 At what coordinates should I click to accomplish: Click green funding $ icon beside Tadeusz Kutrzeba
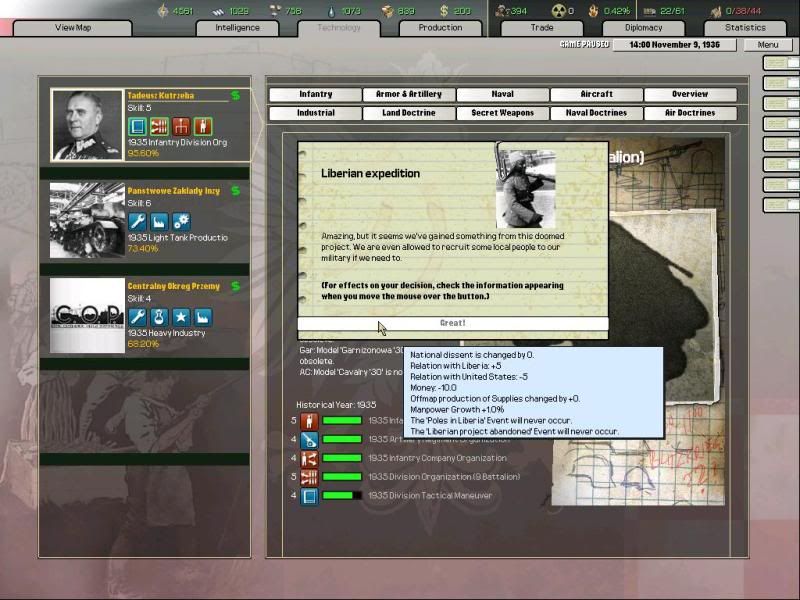point(235,95)
